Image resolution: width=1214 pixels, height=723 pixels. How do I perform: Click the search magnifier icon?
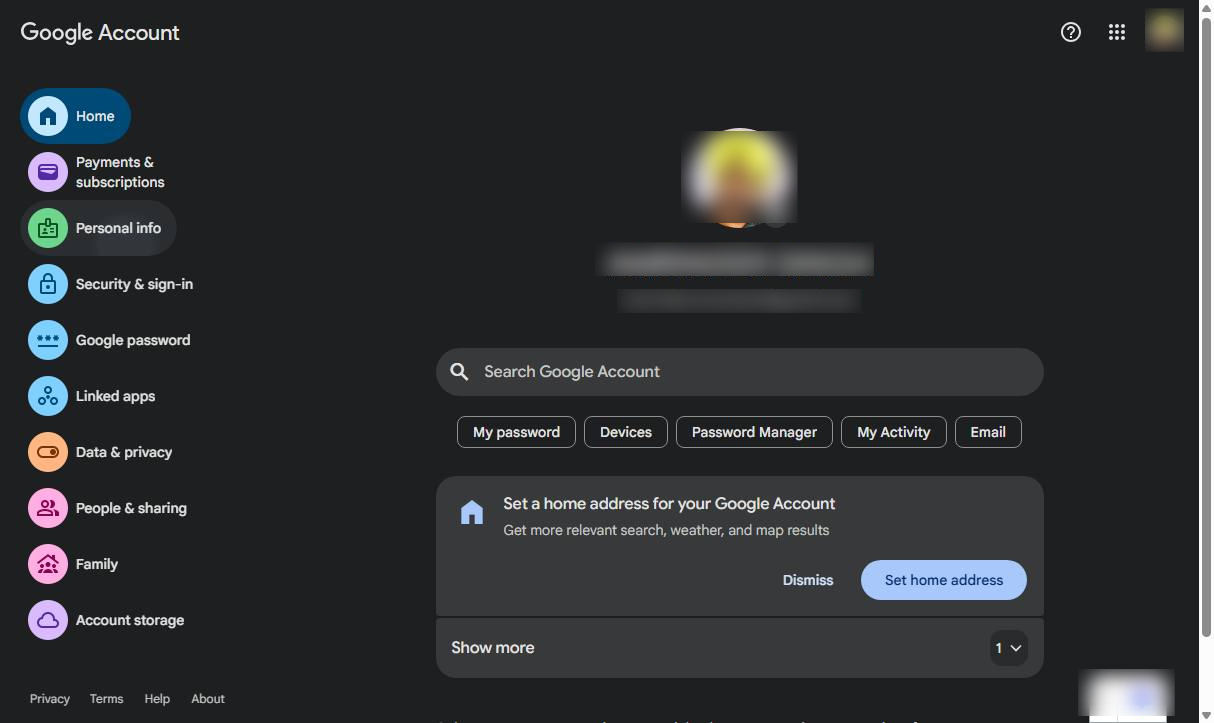click(459, 372)
